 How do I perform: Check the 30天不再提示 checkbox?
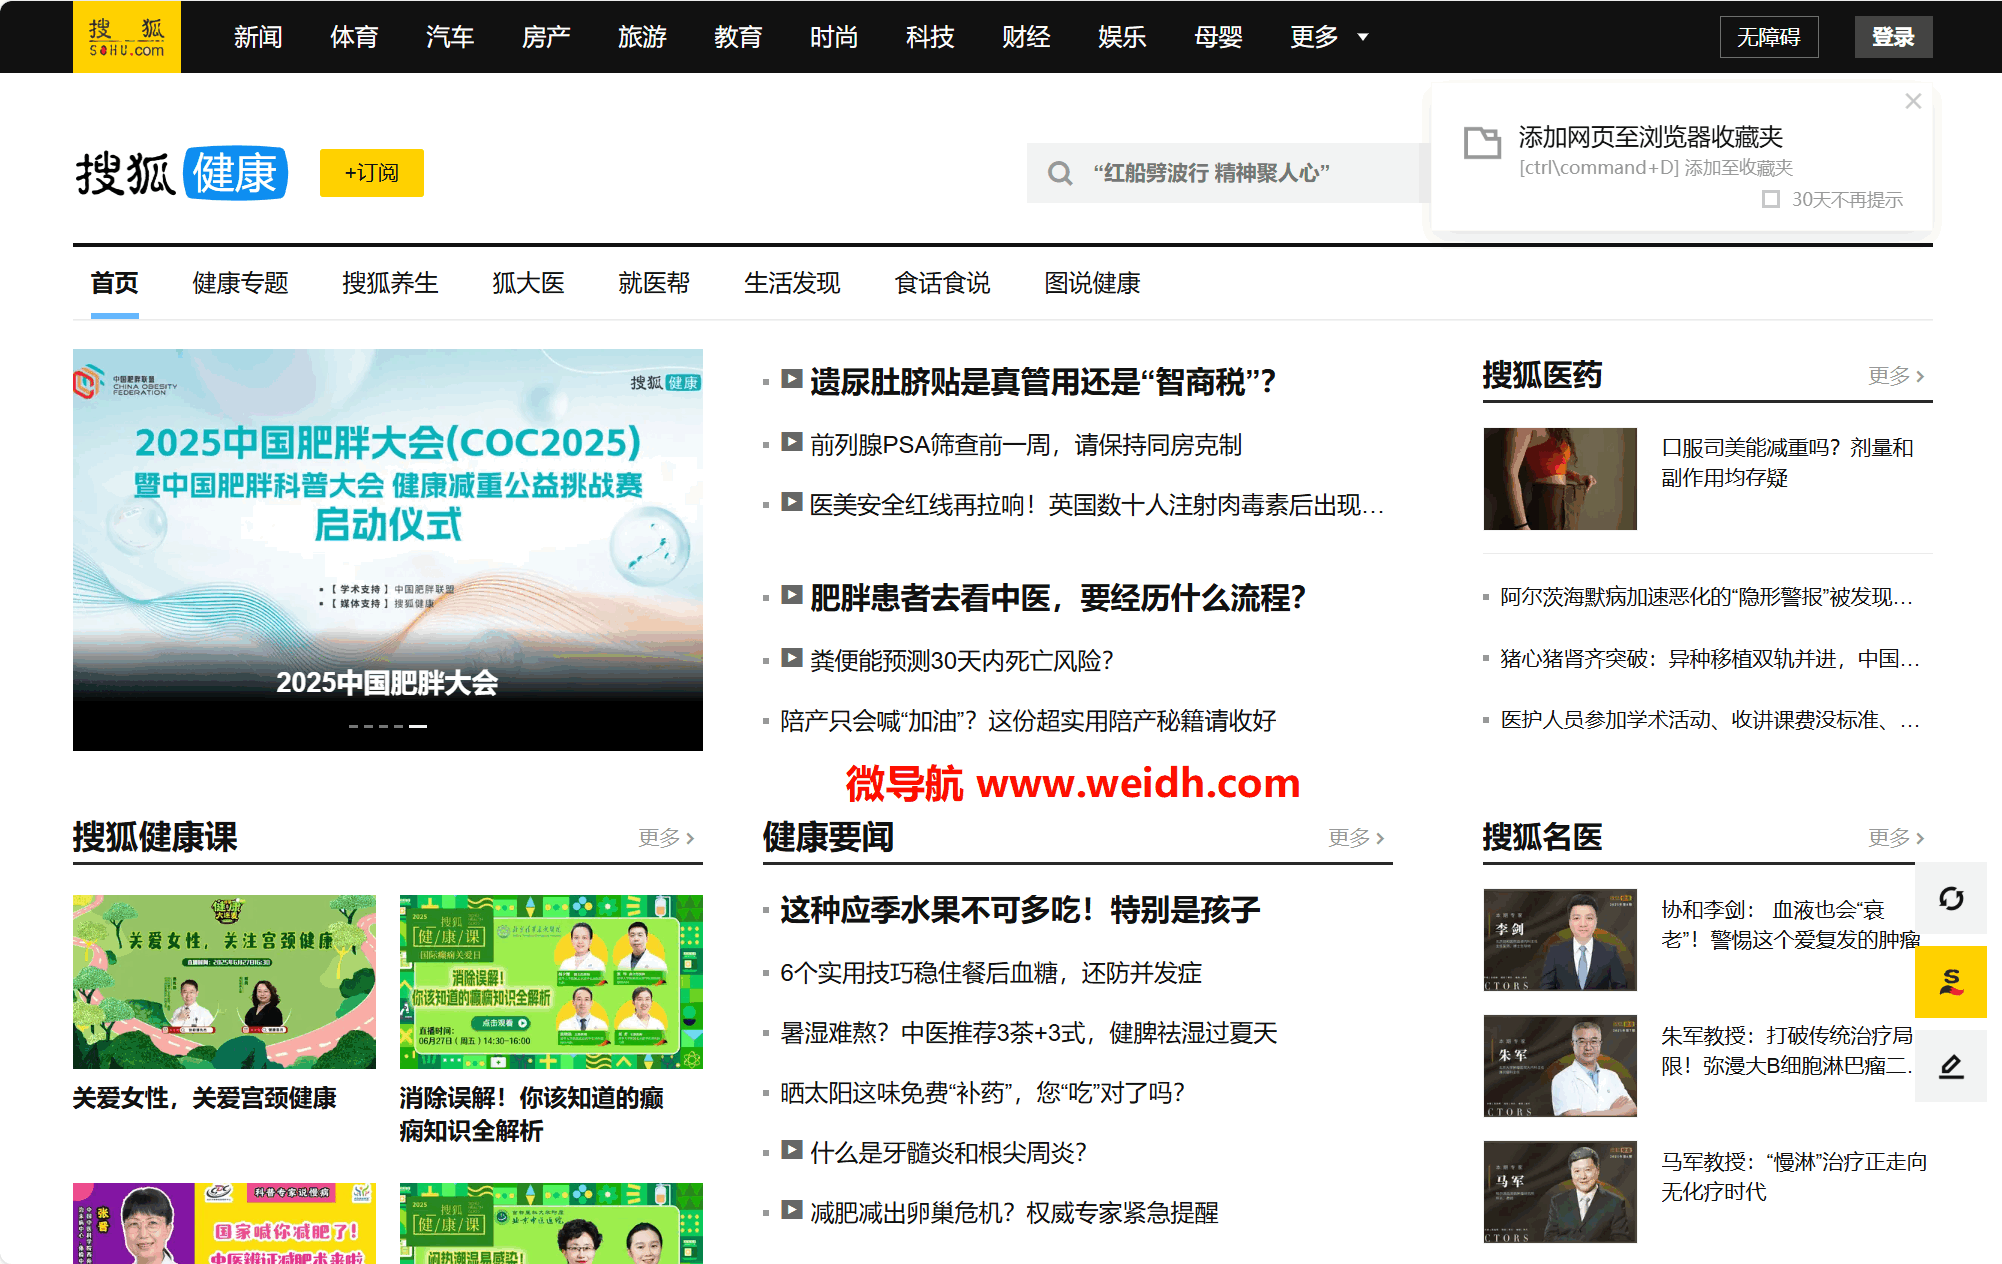pyautogui.click(x=1771, y=199)
